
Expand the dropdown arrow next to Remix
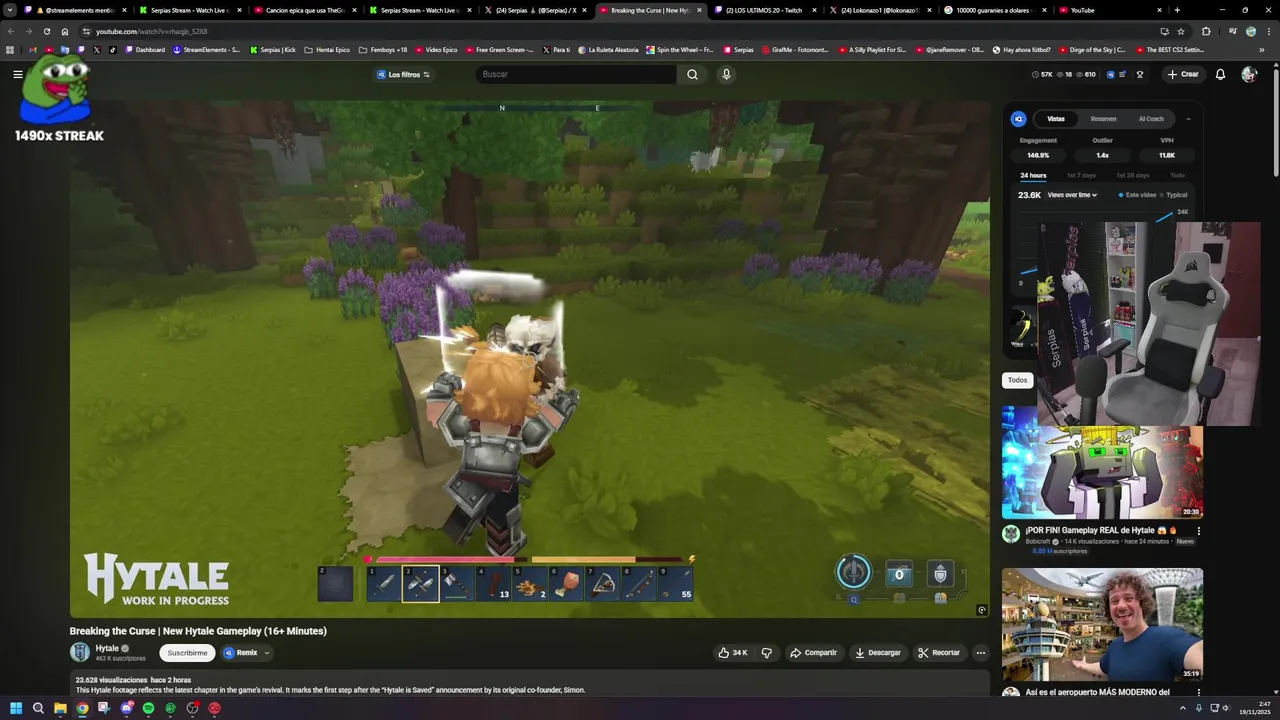tap(267, 652)
